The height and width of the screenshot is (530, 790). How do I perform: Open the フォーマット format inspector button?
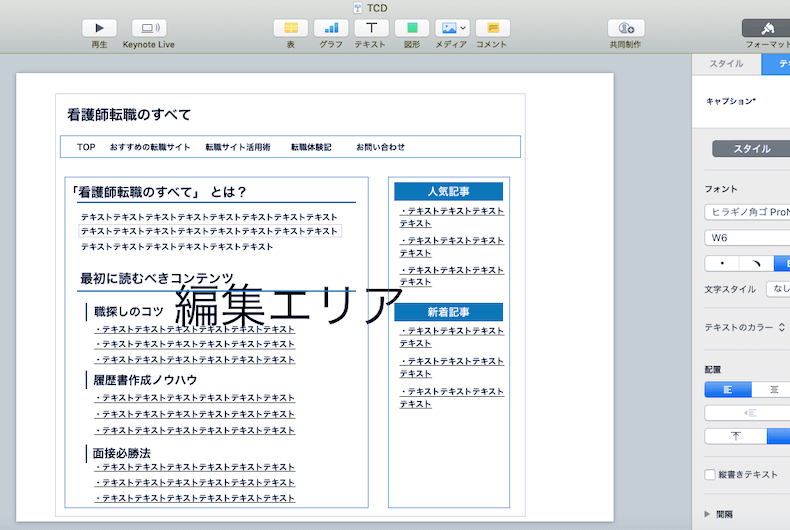(x=767, y=28)
